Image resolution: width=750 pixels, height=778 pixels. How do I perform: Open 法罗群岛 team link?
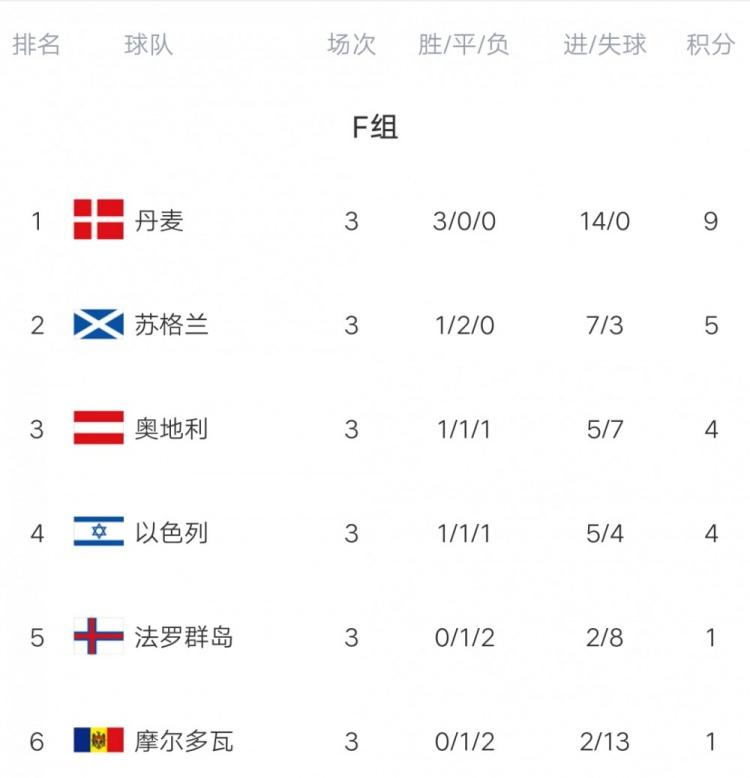click(x=184, y=636)
